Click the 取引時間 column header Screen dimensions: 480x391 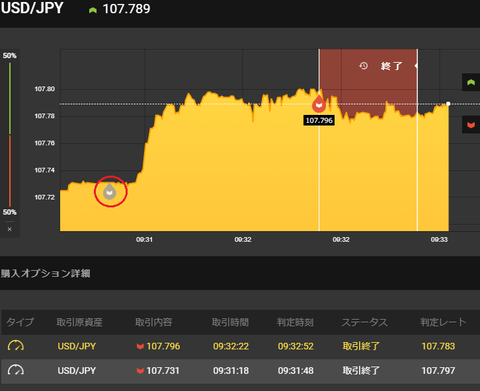coord(230,322)
